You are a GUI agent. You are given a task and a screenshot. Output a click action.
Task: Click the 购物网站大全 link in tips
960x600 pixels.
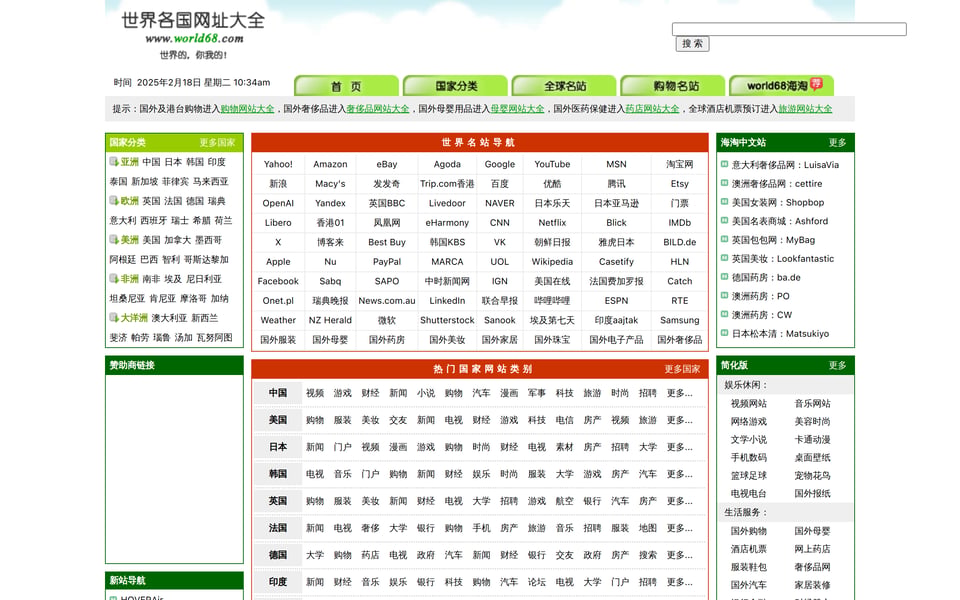click(x=247, y=109)
